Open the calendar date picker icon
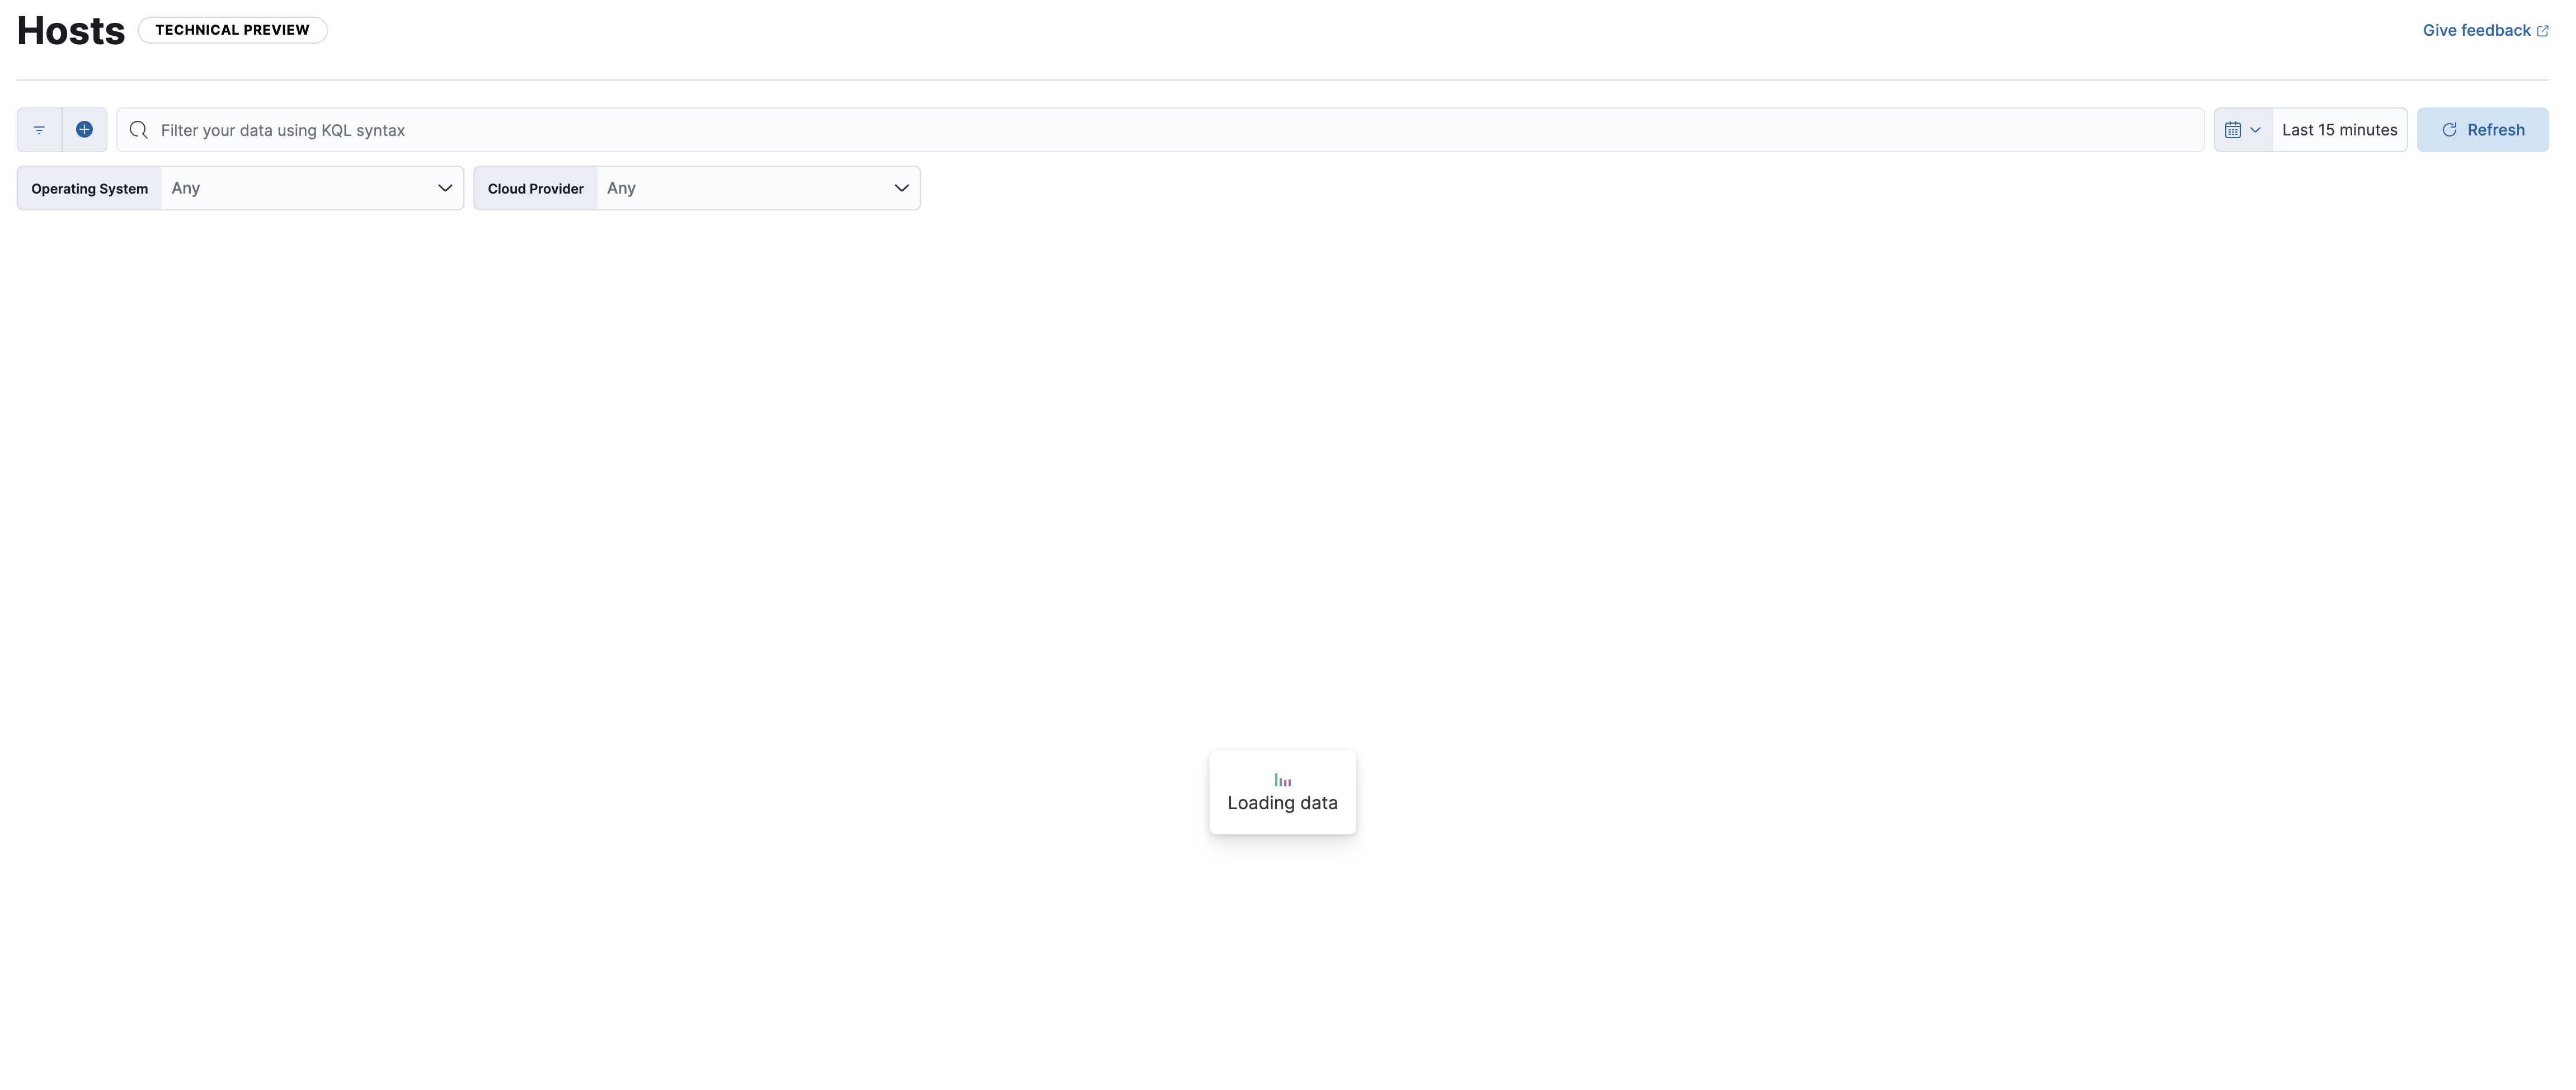The height and width of the screenshot is (1090, 2576). point(2235,129)
